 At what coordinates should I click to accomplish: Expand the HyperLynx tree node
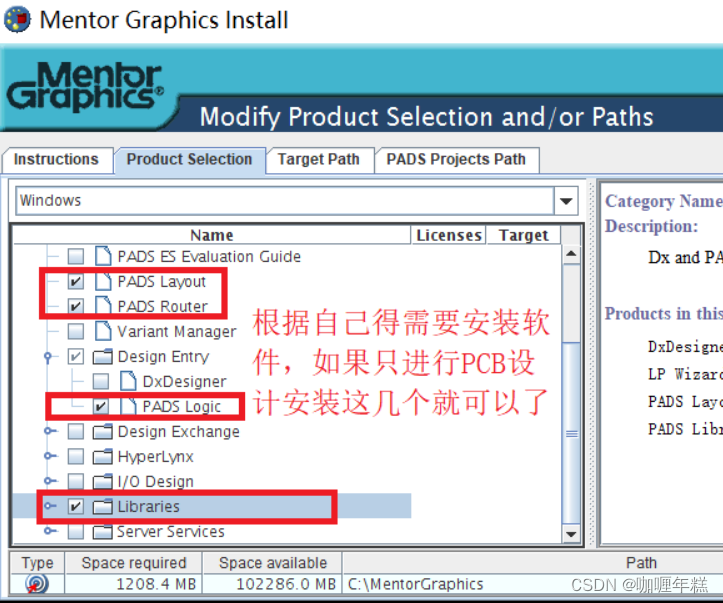[50, 456]
